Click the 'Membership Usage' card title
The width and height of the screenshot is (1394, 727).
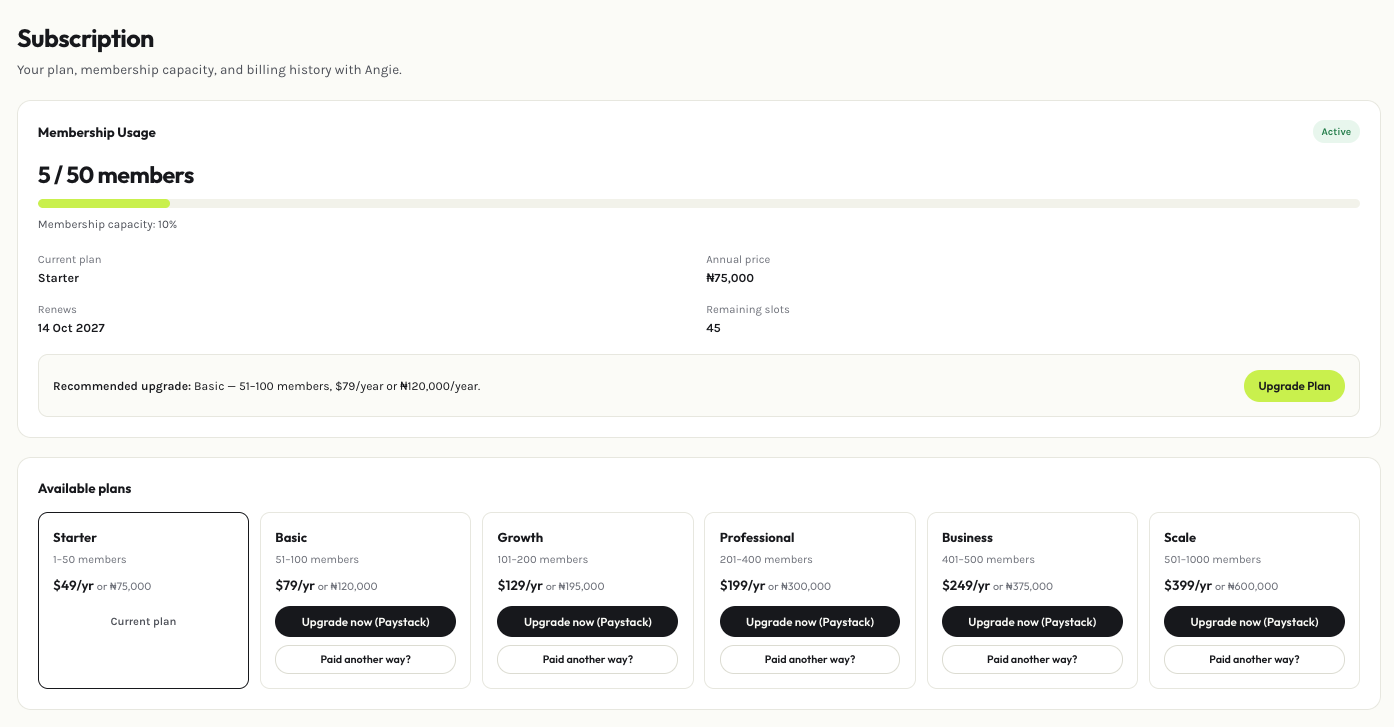point(97,132)
